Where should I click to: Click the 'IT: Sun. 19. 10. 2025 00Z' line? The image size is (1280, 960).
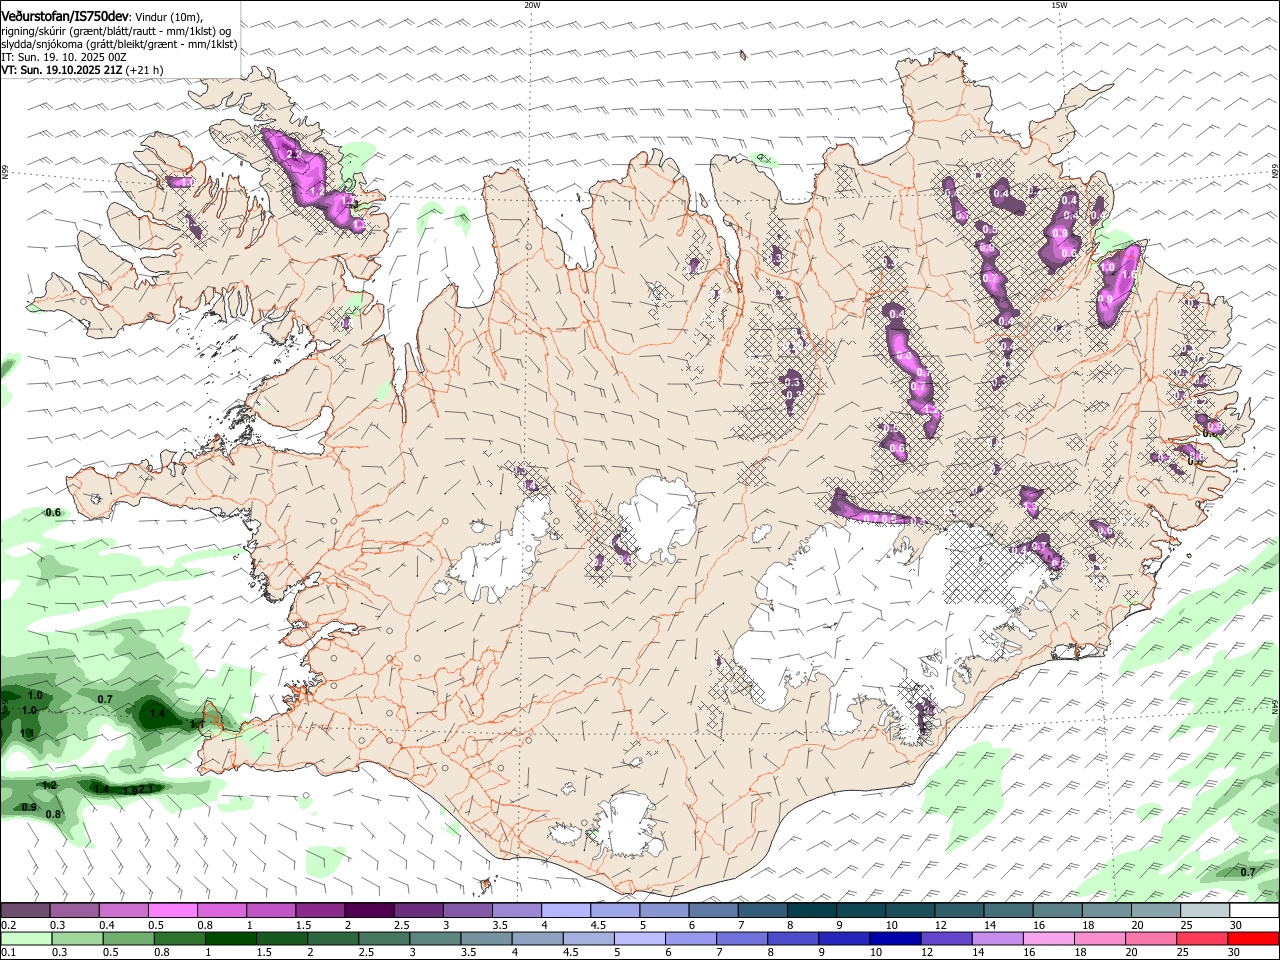[x=63, y=57]
